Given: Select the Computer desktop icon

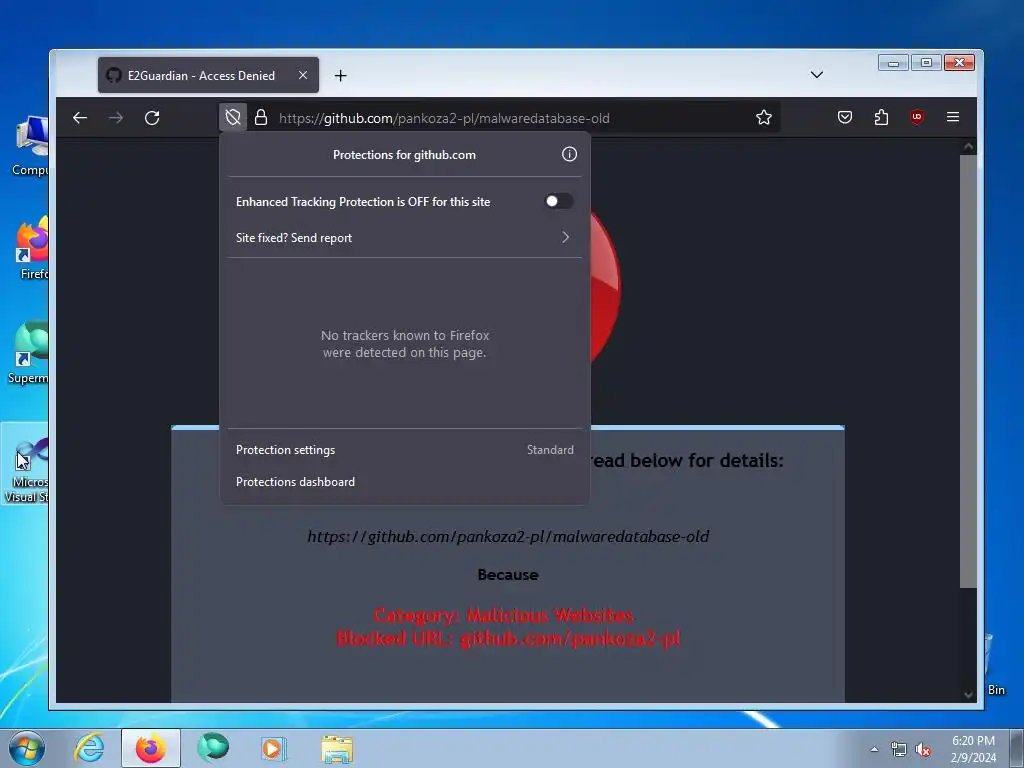Looking at the screenshot, I should point(29,145).
